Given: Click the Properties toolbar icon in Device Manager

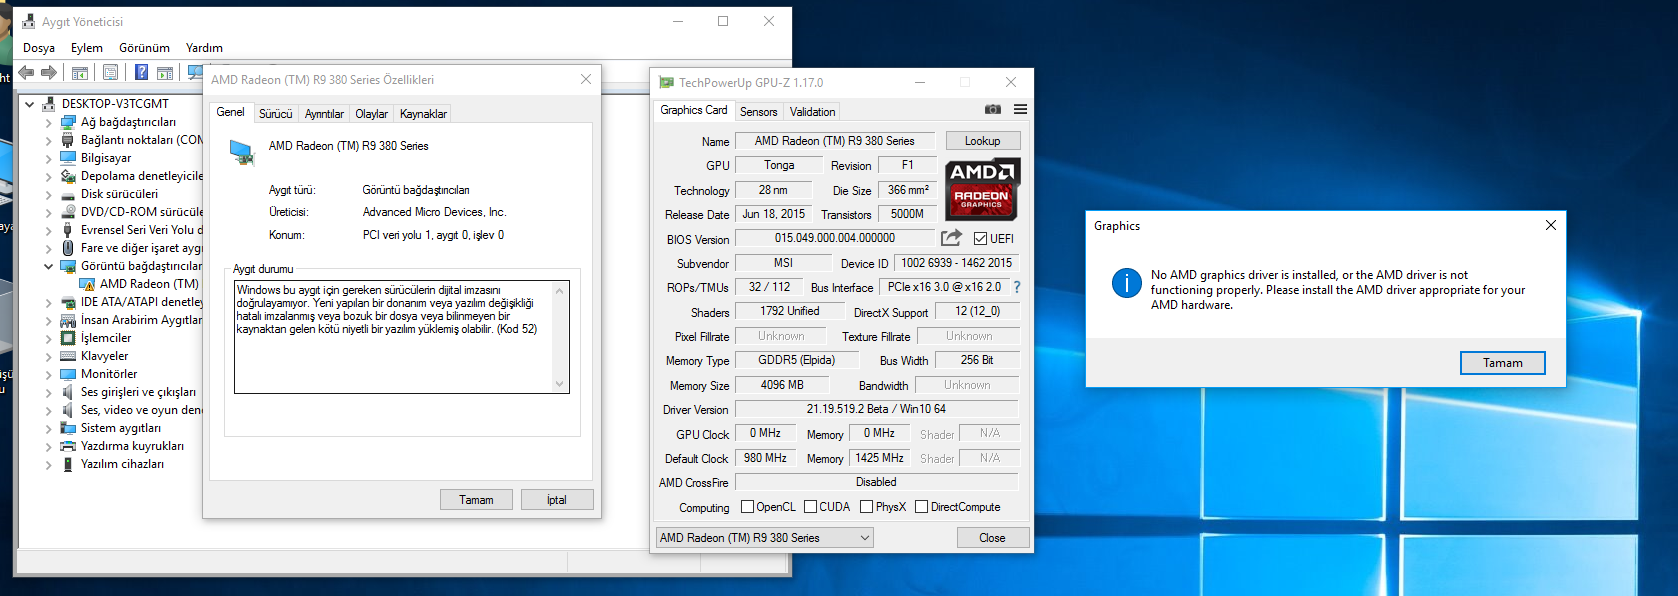Looking at the screenshot, I should click(x=110, y=72).
